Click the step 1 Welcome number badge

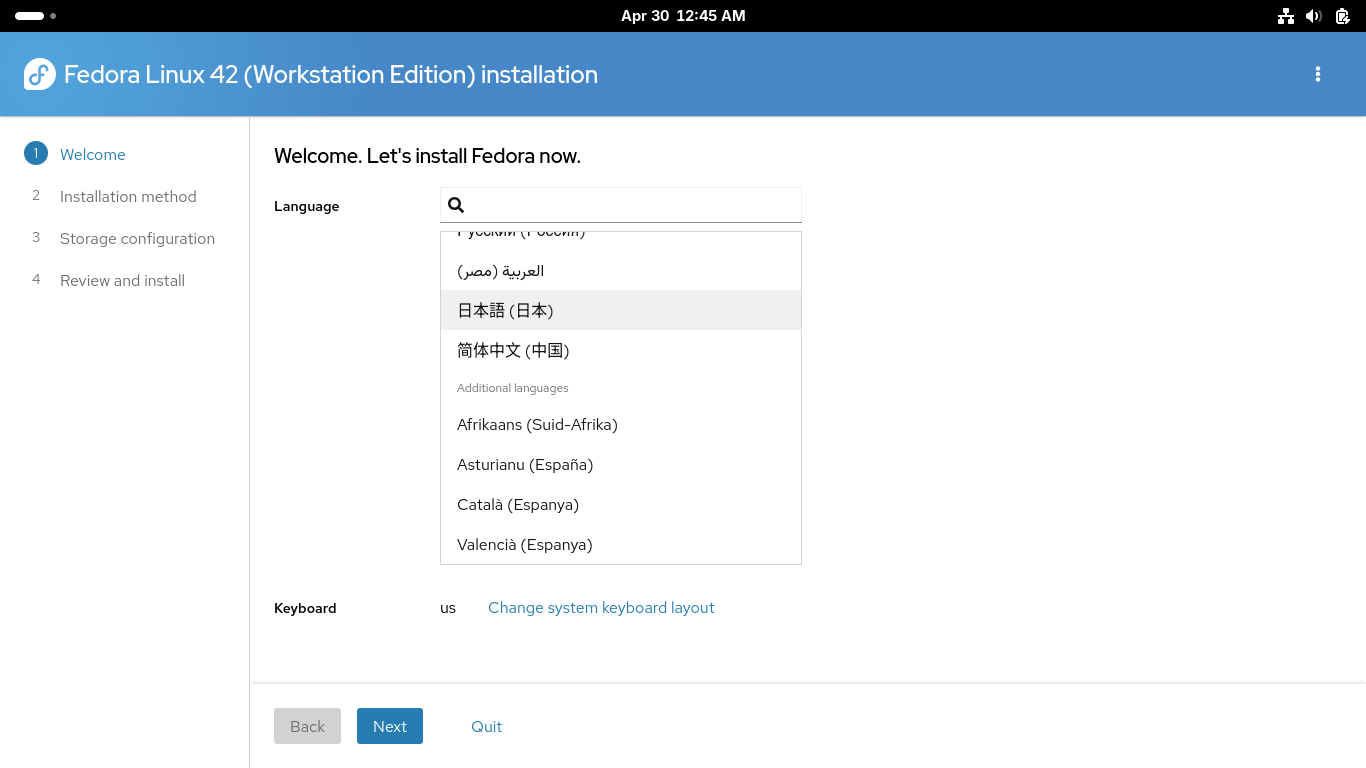coord(36,154)
